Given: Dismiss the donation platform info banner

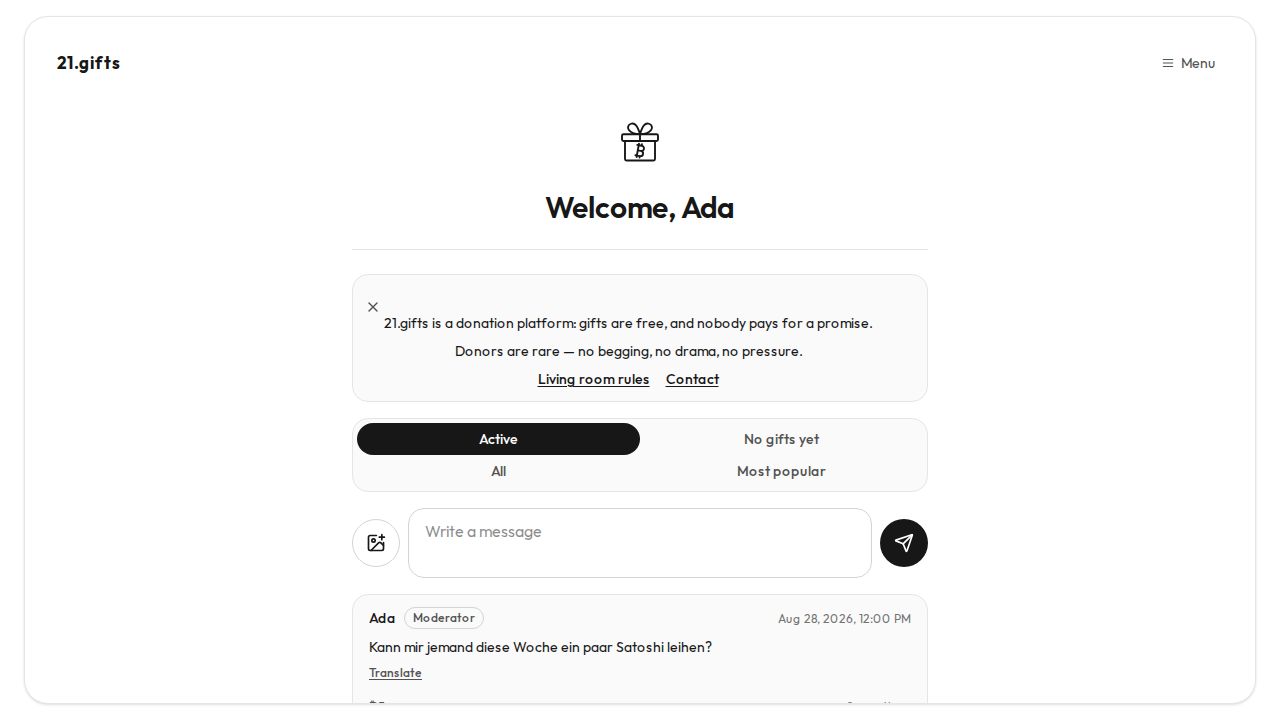Looking at the screenshot, I should pyautogui.click(x=373, y=307).
